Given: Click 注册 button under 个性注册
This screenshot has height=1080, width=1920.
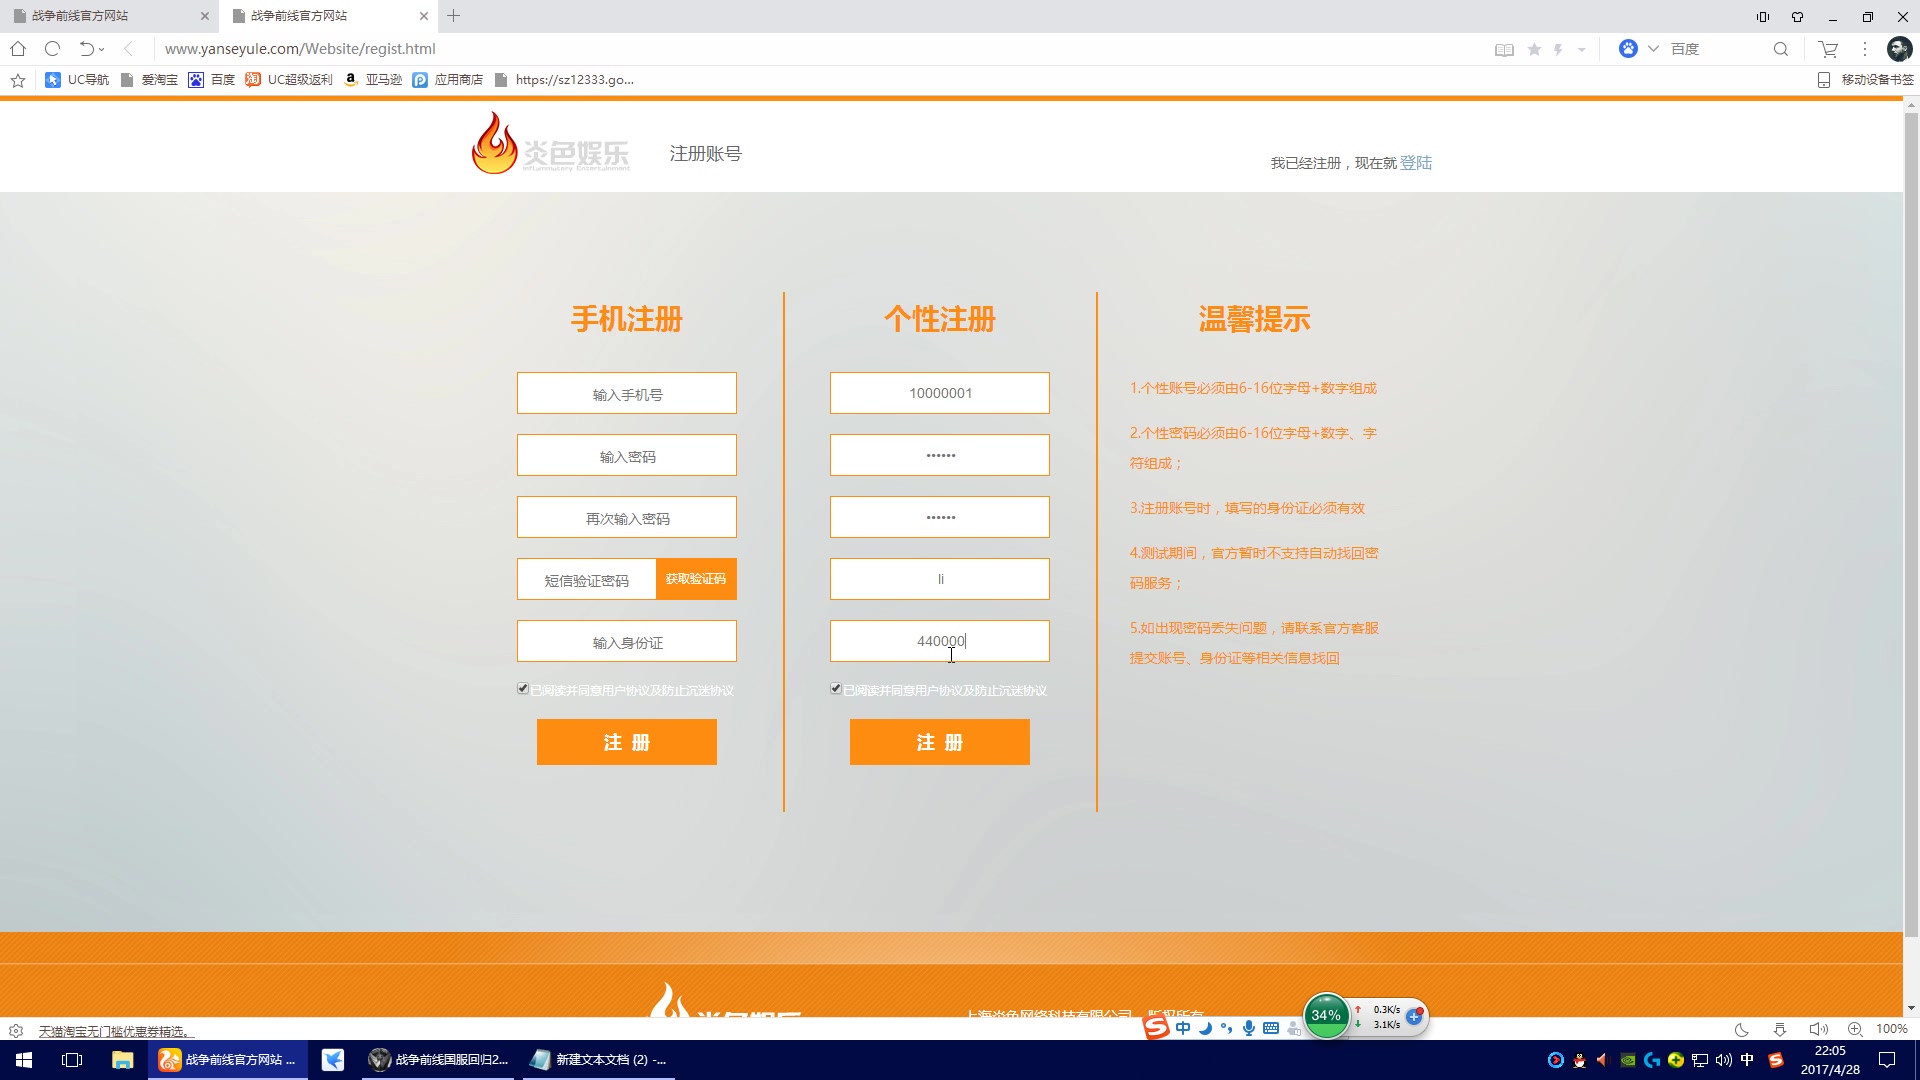Looking at the screenshot, I should (x=940, y=742).
